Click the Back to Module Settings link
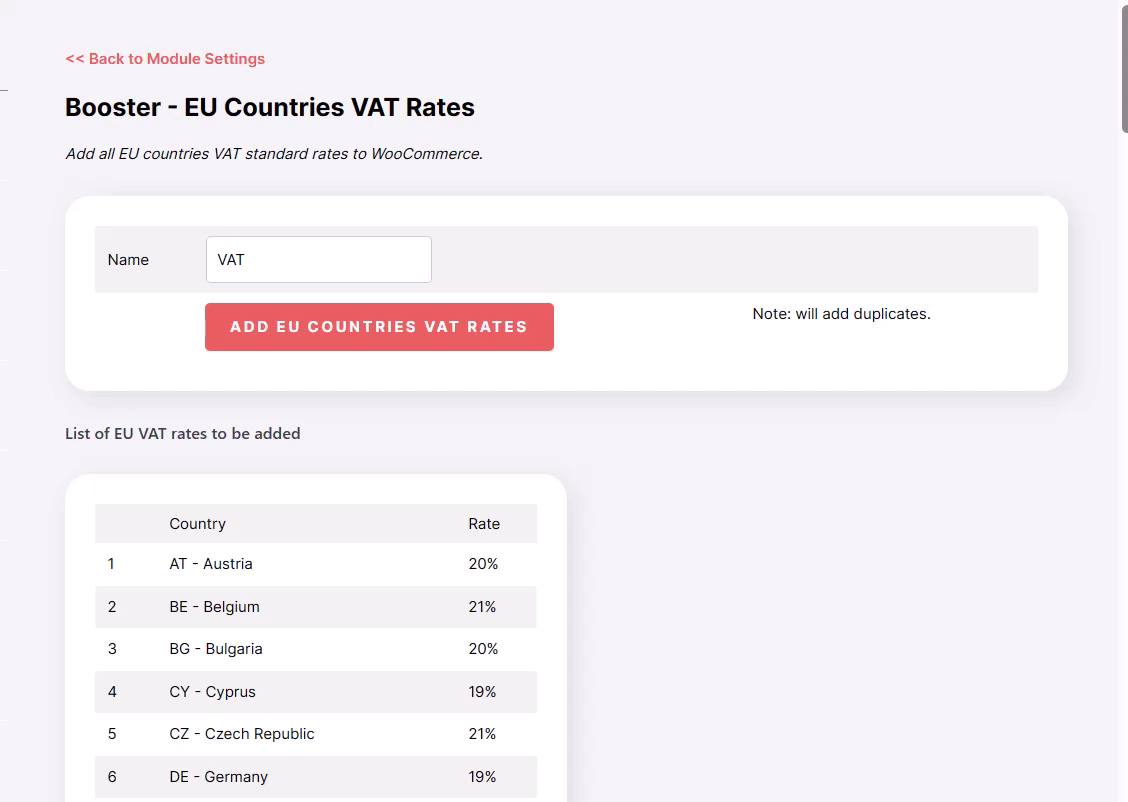1128x802 pixels. pos(165,59)
